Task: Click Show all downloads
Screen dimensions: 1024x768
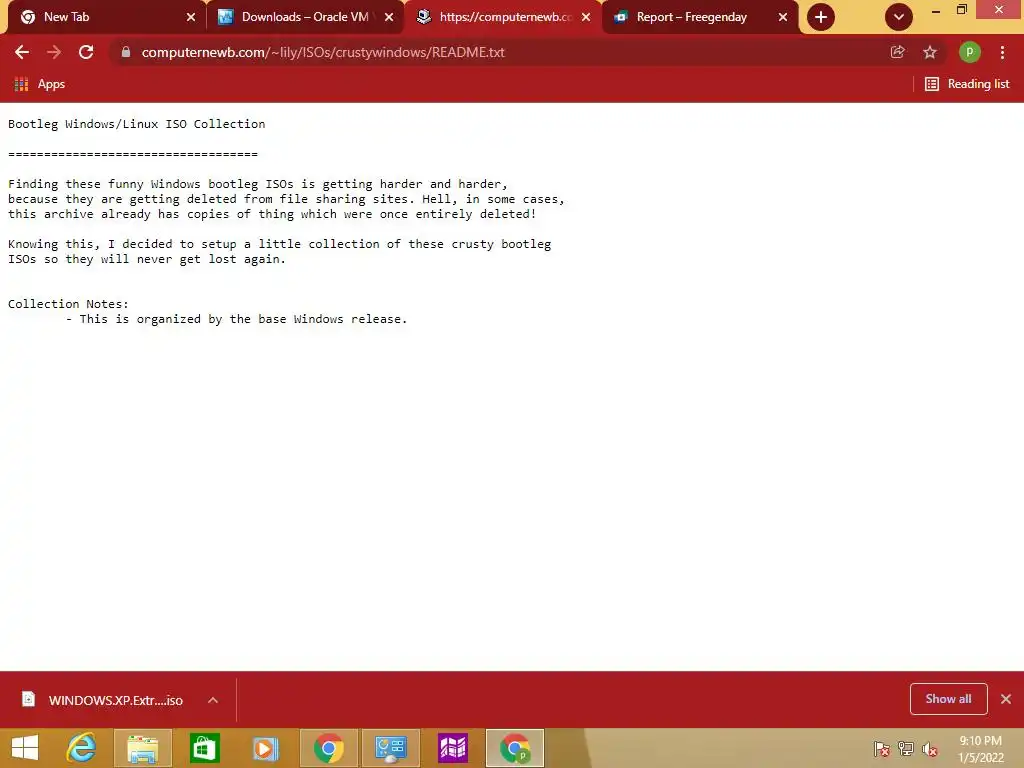Action: 948,699
